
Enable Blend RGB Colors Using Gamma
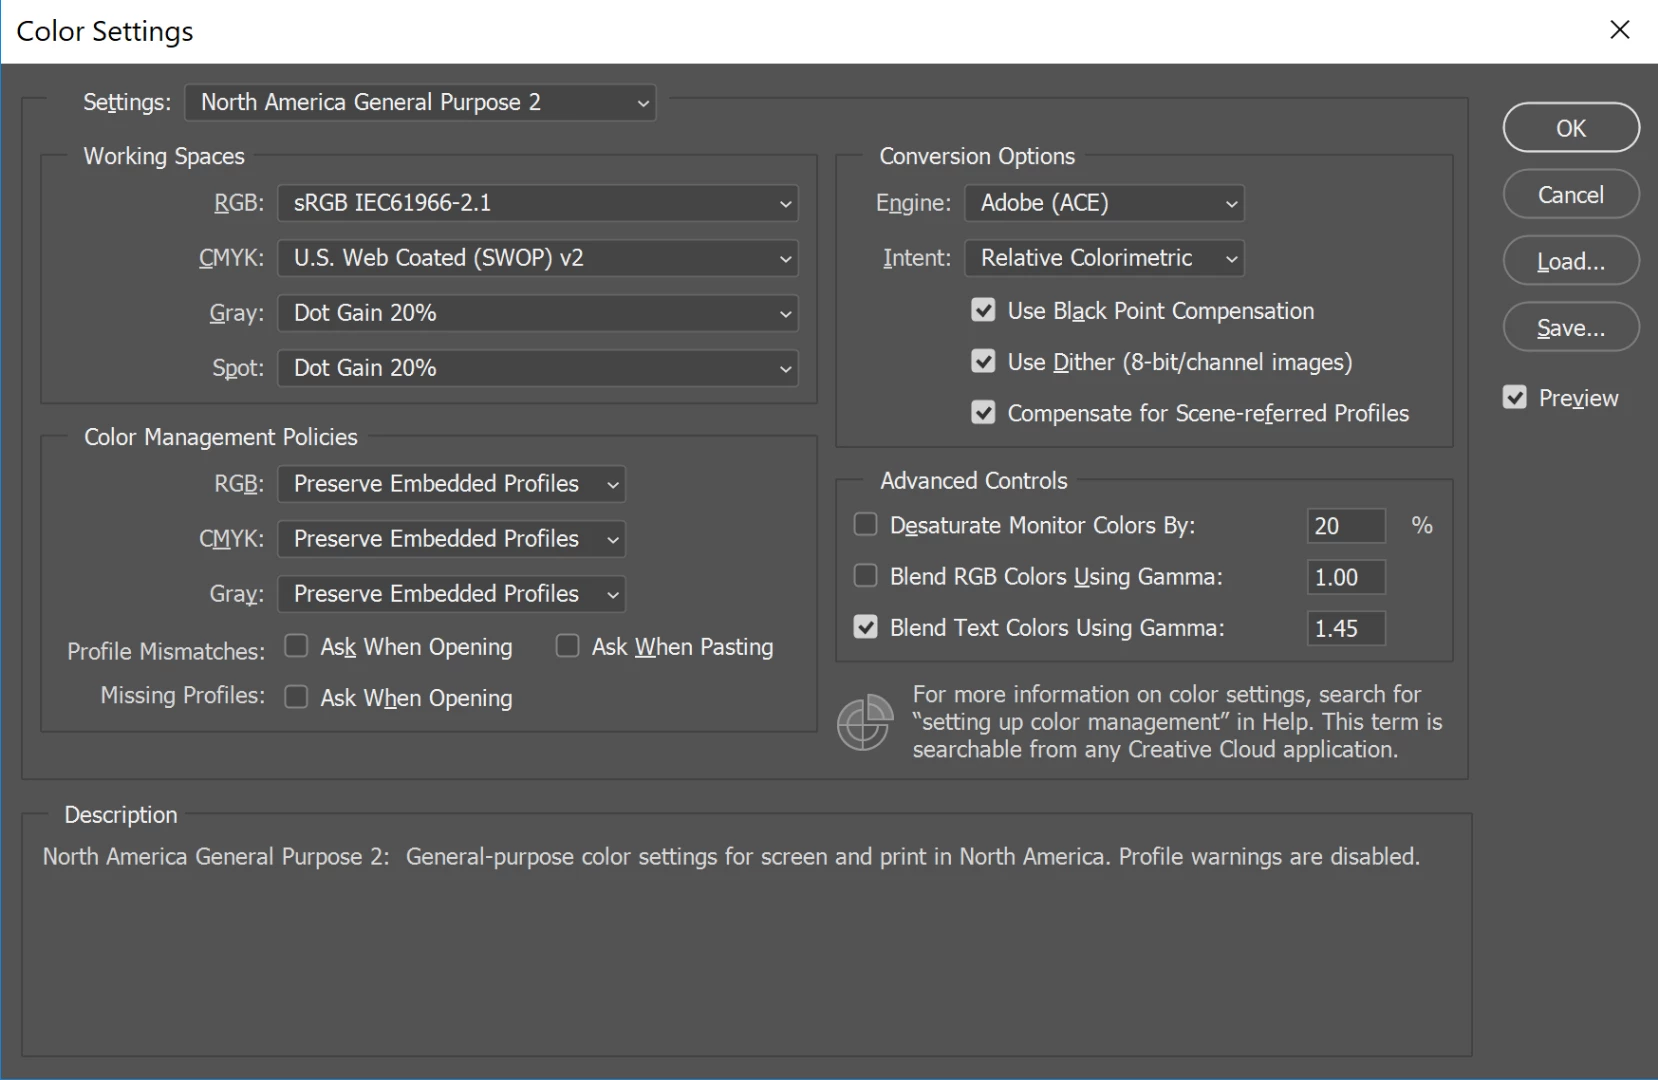tap(865, 576)
